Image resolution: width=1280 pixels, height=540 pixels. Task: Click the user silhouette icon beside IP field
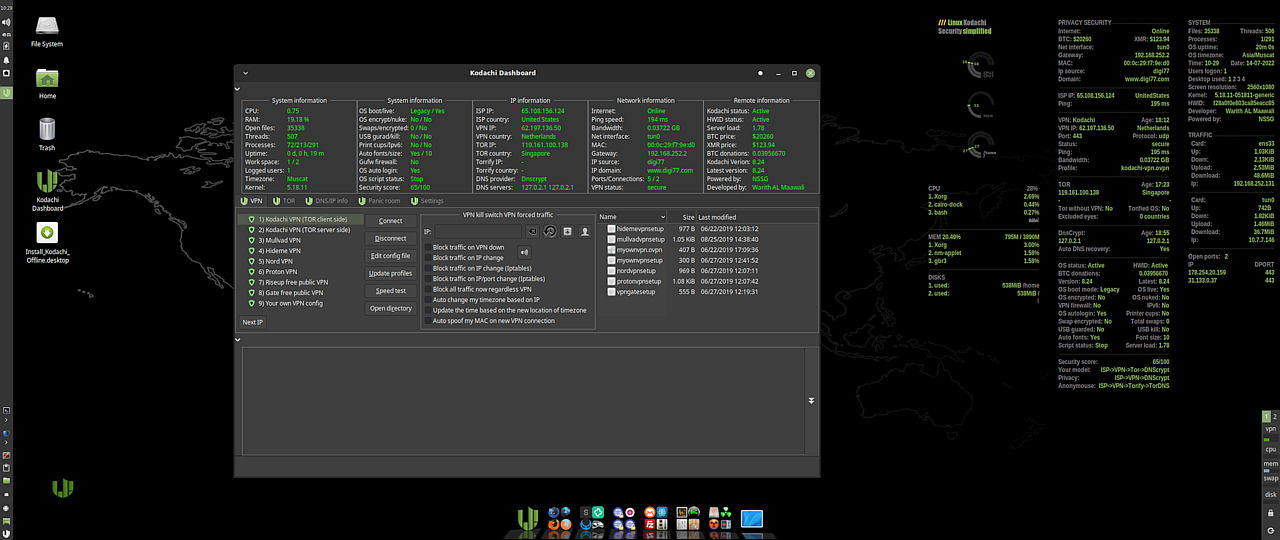click(585, 231)
